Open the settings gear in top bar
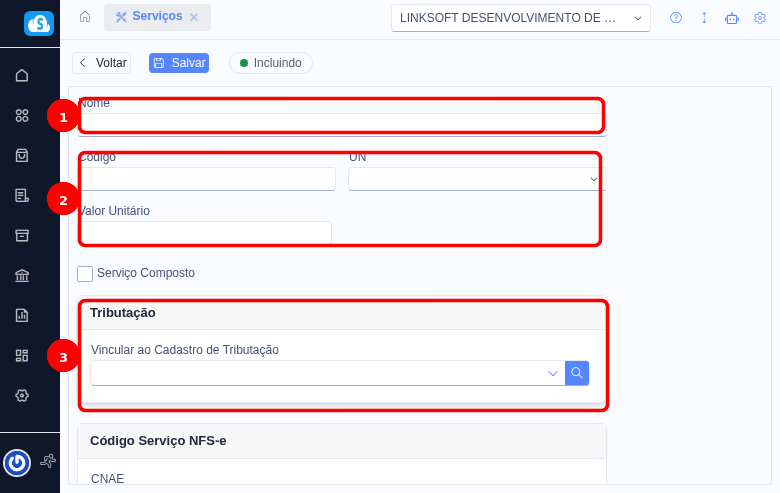Image resolution: width=780 pixels, height=493 pixels. pyautogui.click(x=760, y=18)
